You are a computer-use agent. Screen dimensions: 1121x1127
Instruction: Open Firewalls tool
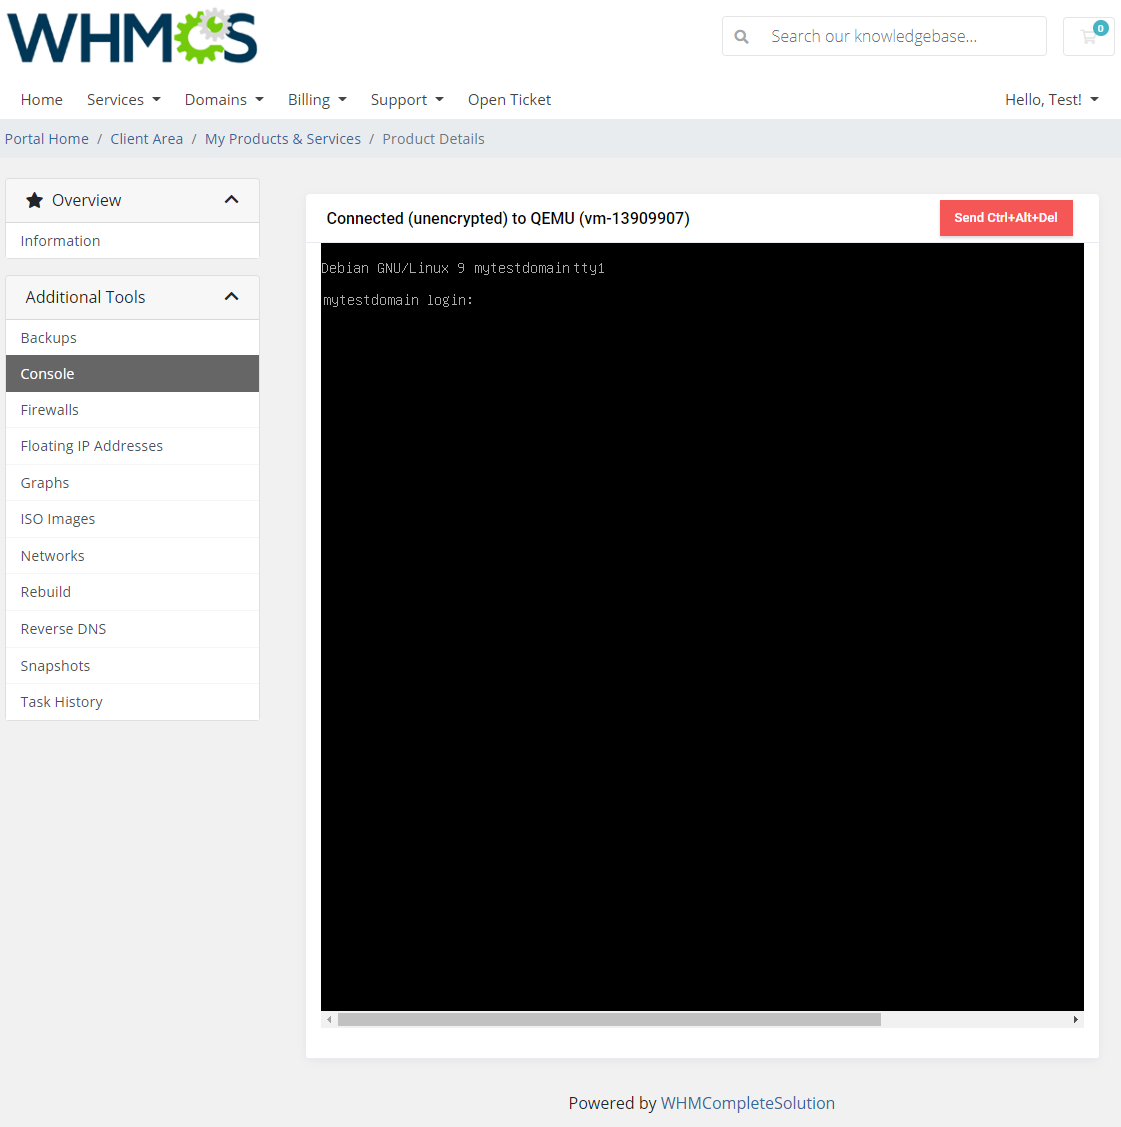point(132,410)
